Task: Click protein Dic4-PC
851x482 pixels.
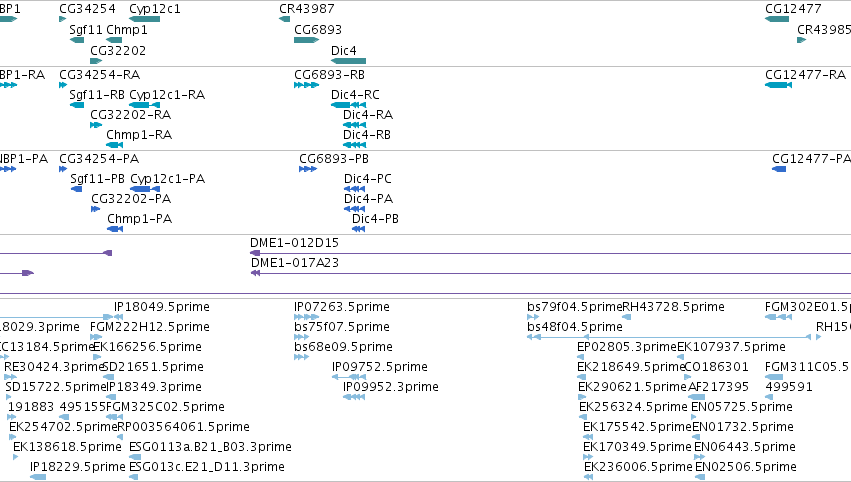Action: tap(367, 179)
